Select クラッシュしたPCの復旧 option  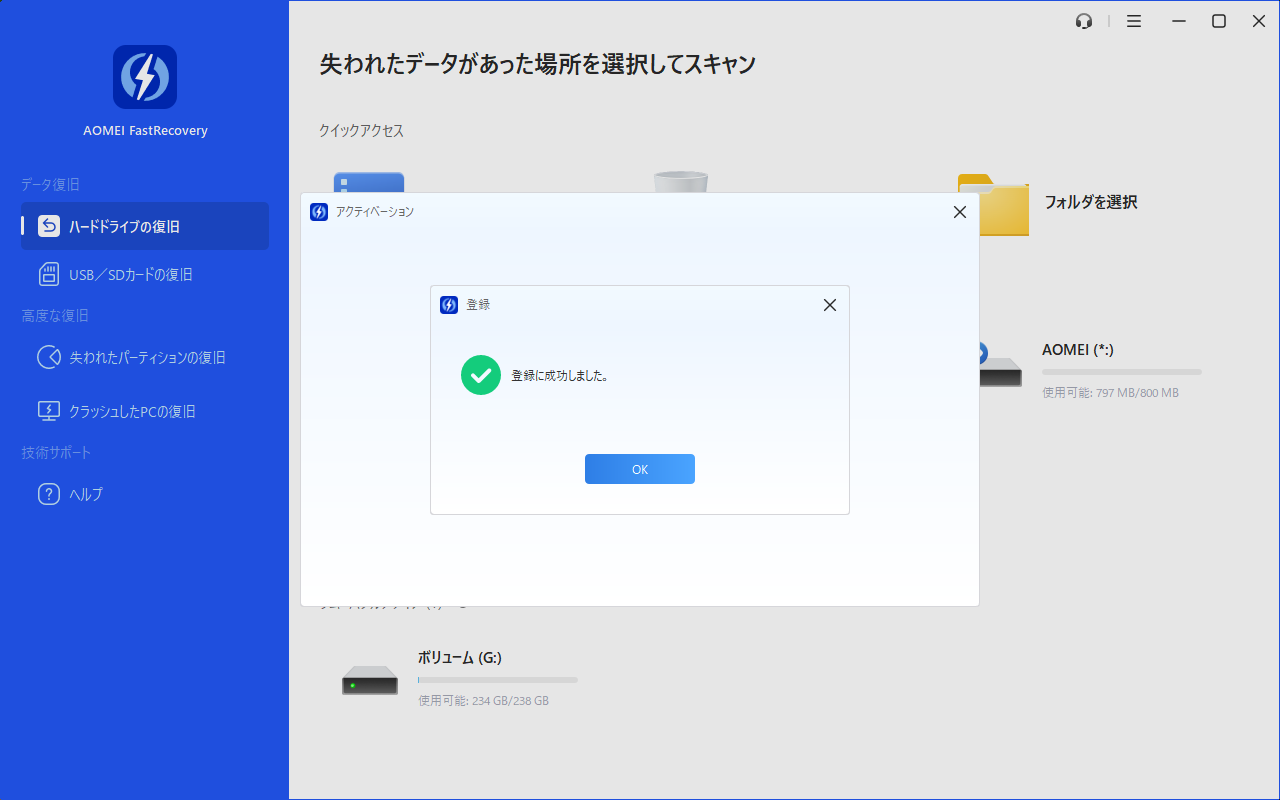click(132, 411)
